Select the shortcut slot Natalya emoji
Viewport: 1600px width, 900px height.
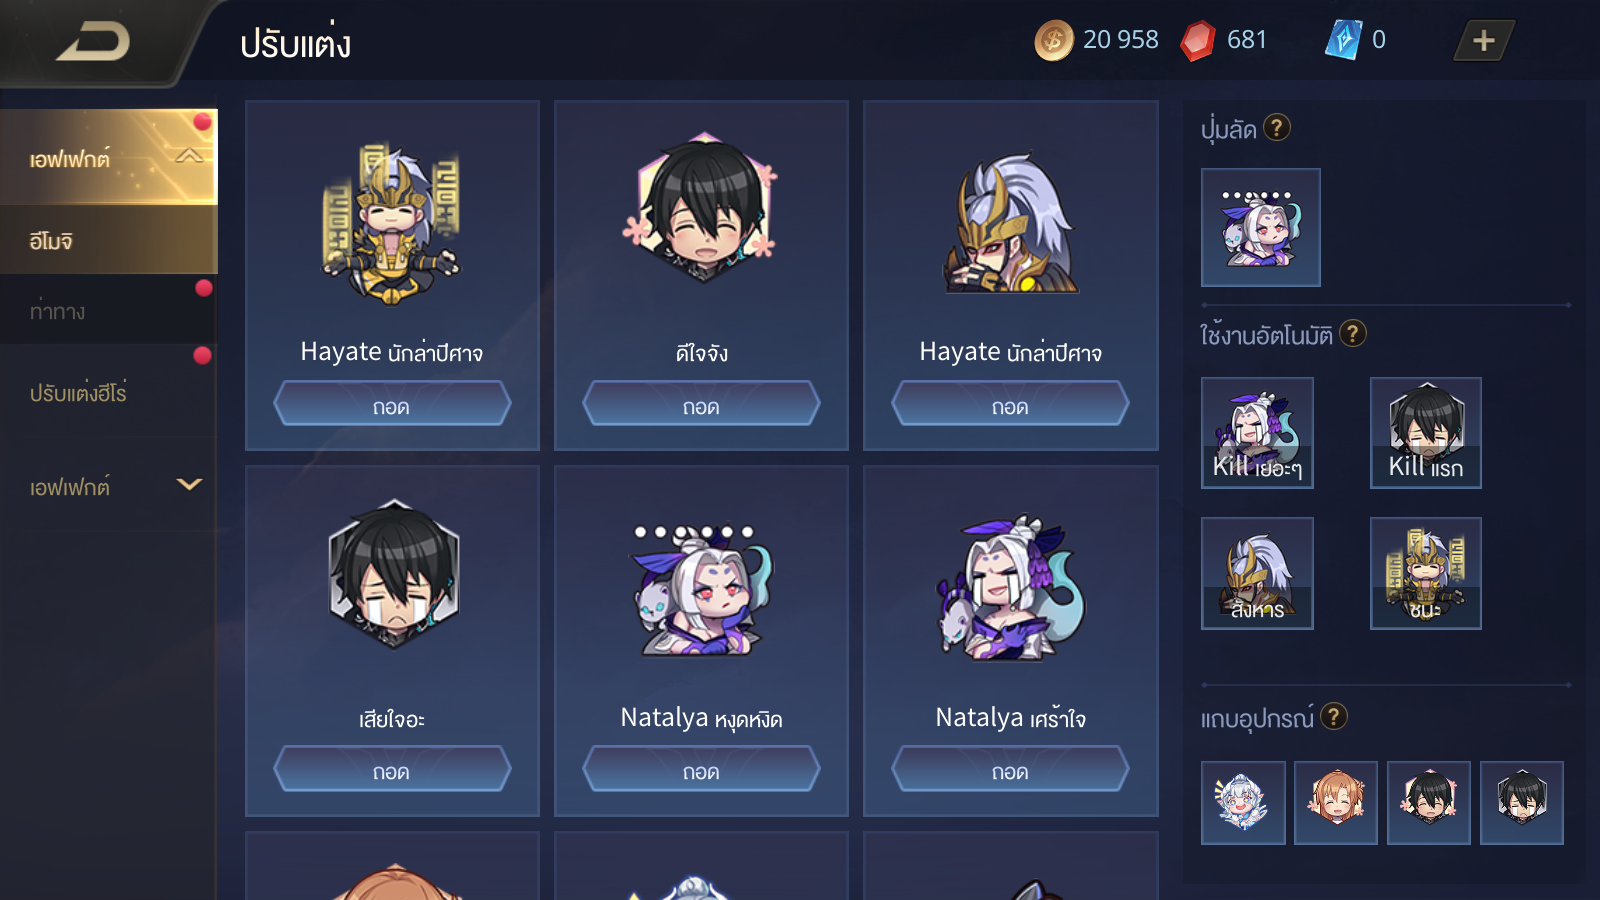1260,227
